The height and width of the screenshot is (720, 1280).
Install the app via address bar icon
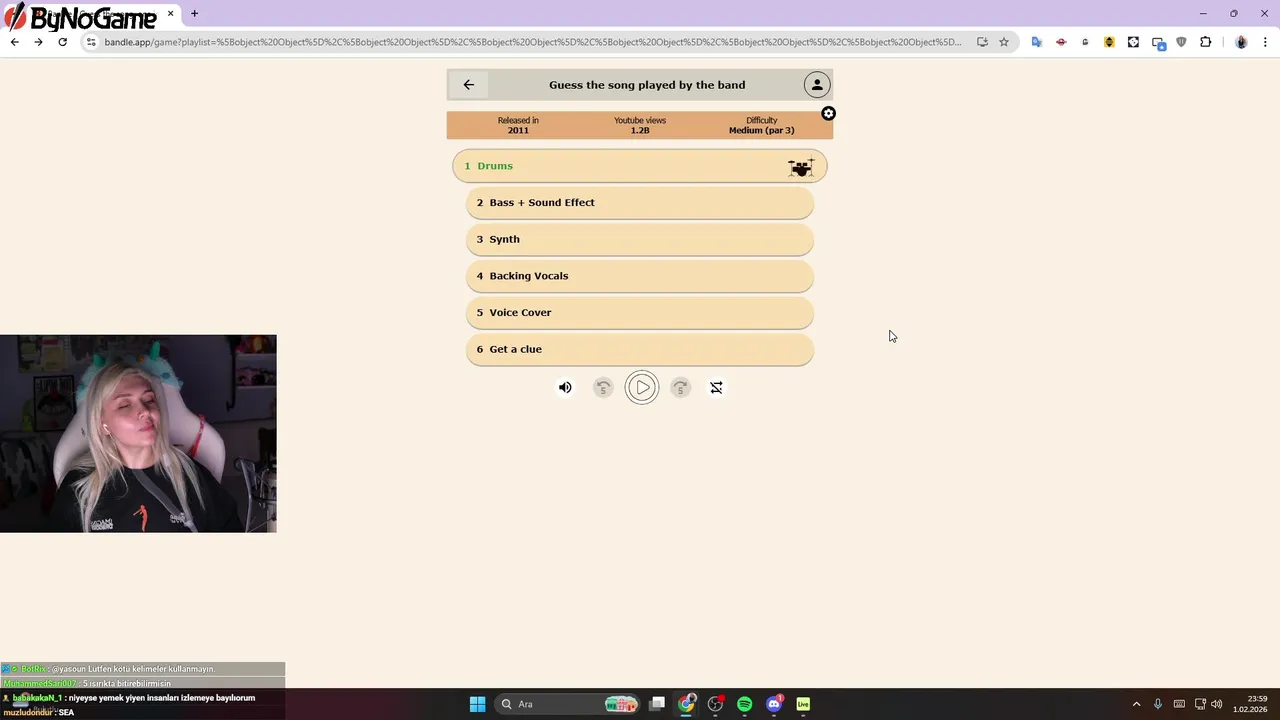tap(982, 42)
